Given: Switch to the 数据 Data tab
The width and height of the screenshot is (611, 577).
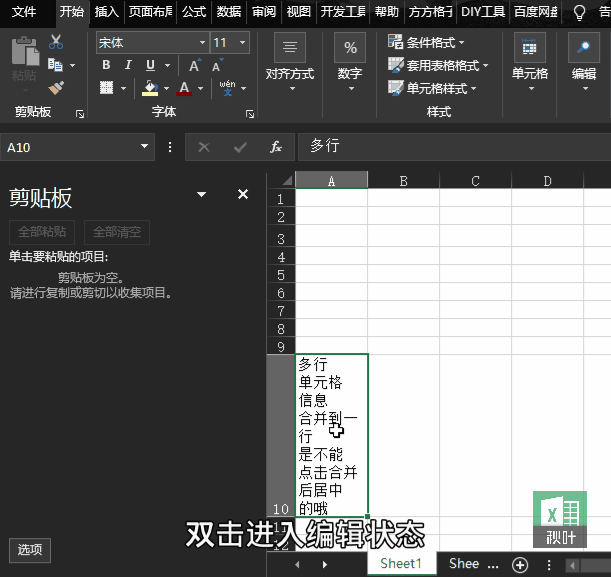Looking at the screenshot, I should tap(229, 12).
